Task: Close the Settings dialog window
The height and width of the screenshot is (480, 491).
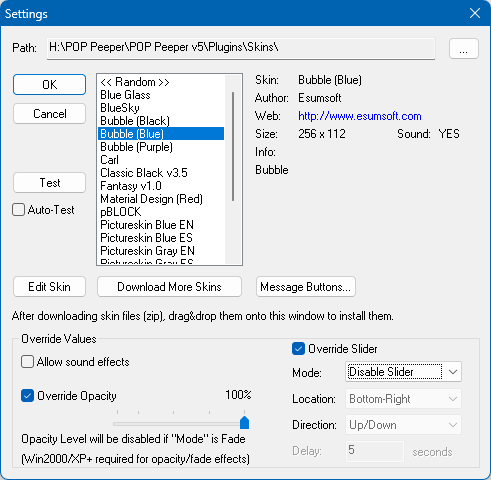Action: pos(475,13)
